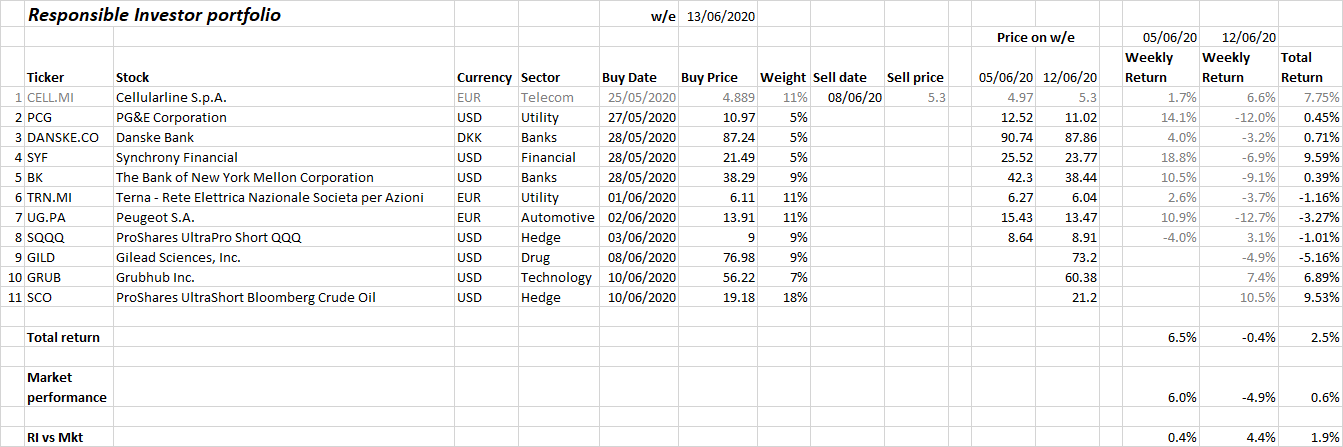Select the 'Buy Price' column header
The image size is (1343, 447).
pyautogui.click(x=709, y=77)
